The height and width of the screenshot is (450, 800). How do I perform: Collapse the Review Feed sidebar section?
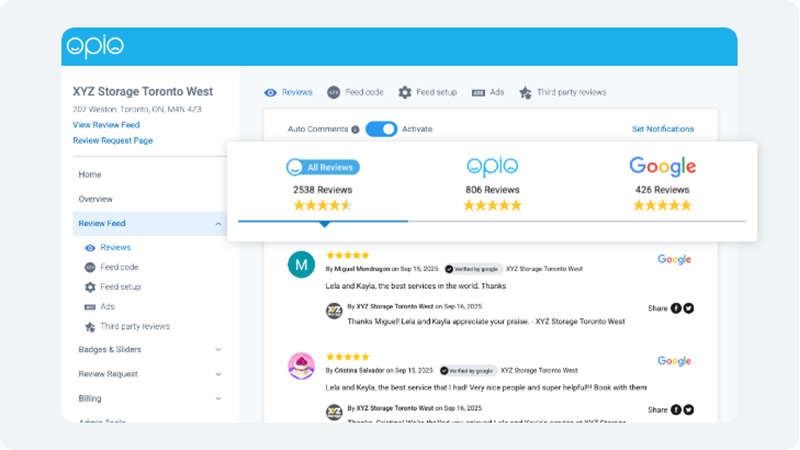tap(218, 224)
